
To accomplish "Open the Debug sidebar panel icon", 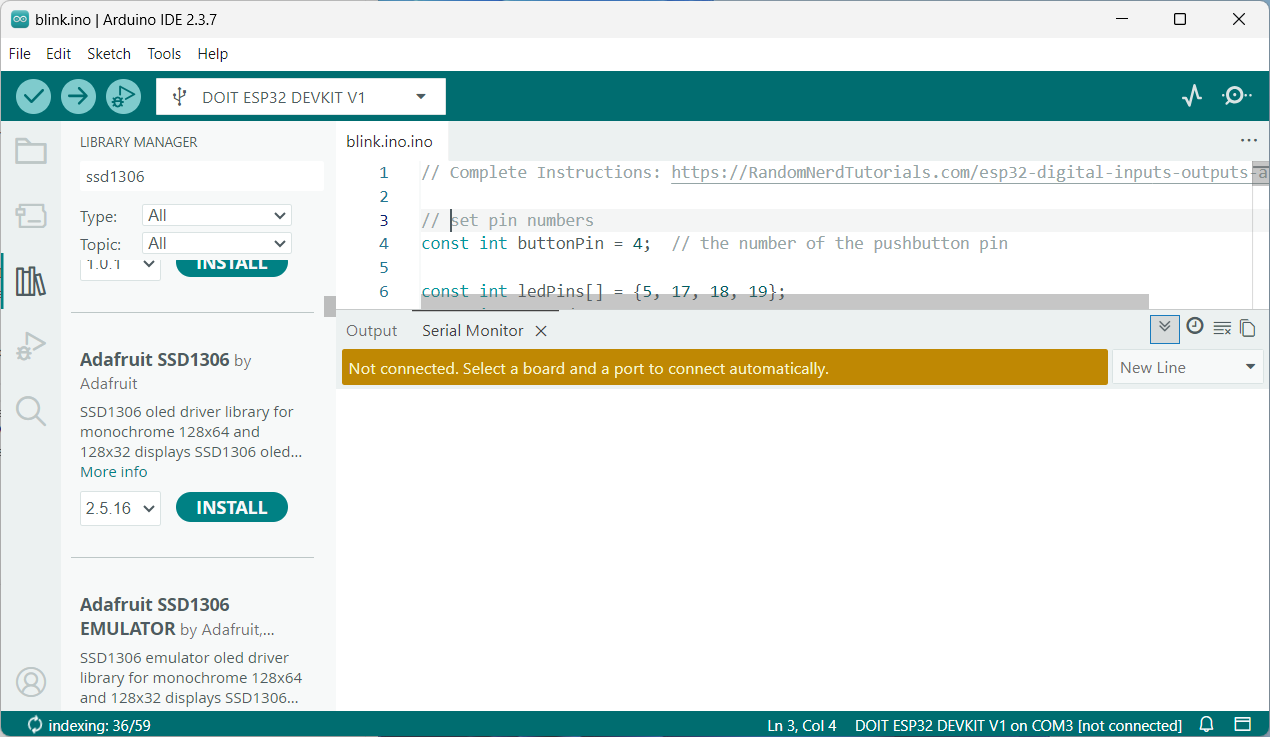I will tap(31, 346).
